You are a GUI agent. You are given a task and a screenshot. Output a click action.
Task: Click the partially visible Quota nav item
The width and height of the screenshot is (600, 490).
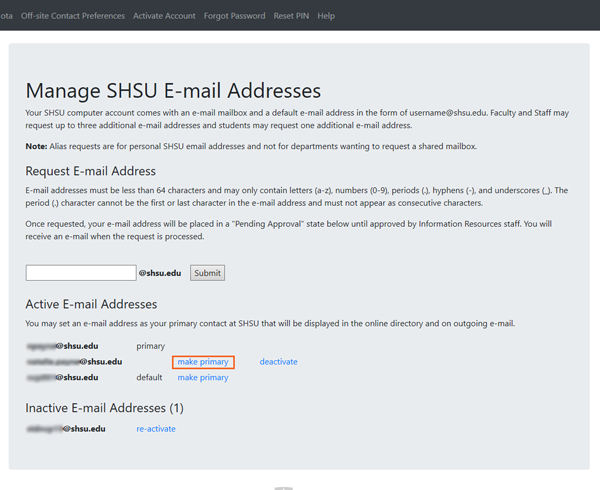(x=6, y=16)
